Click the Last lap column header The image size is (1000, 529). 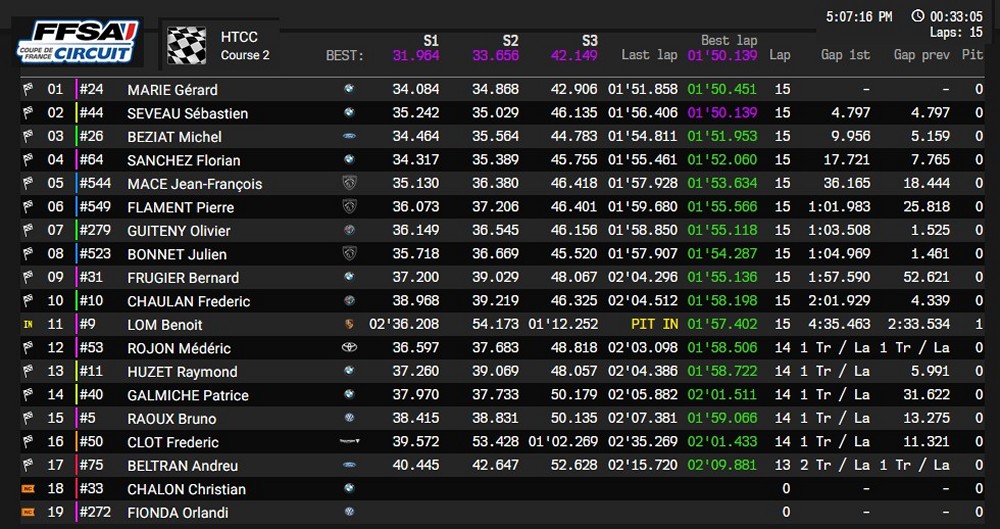pos(649,55)
